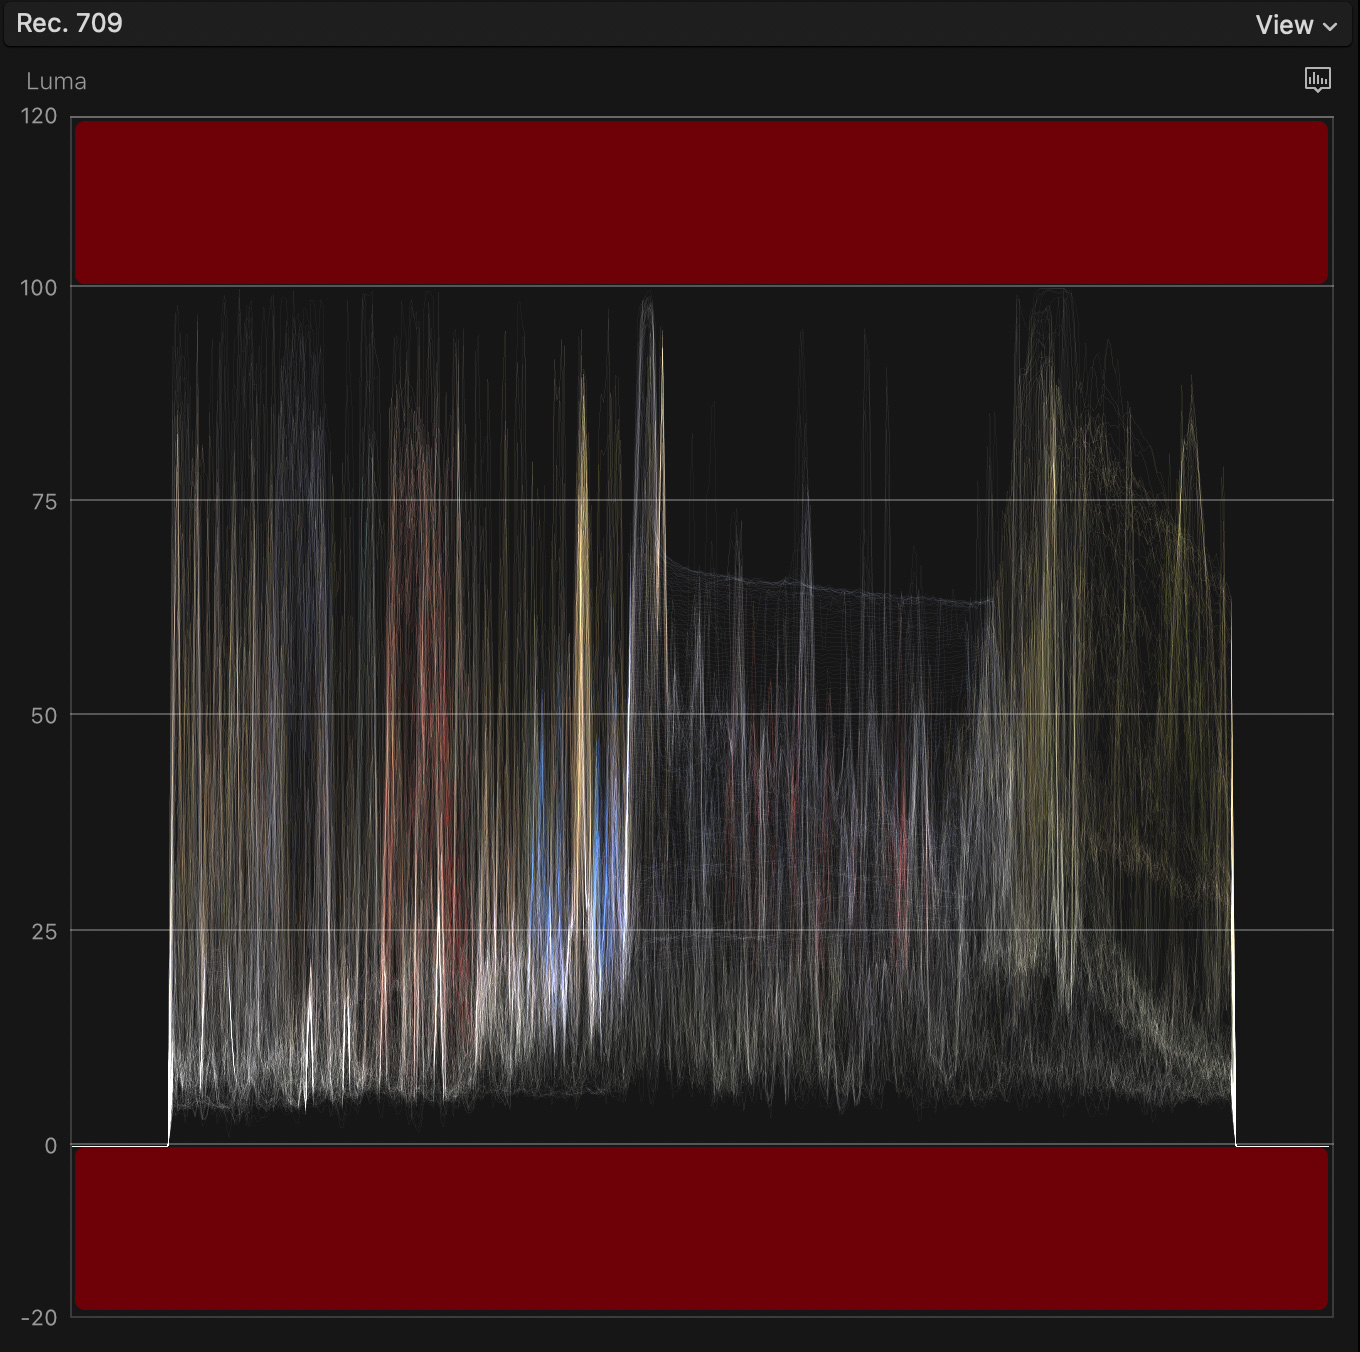This screenshot has width=1360, height=1352.
Task: Open the View dropdown menu
Action: pyautogui.click(x=1296, y=25)
